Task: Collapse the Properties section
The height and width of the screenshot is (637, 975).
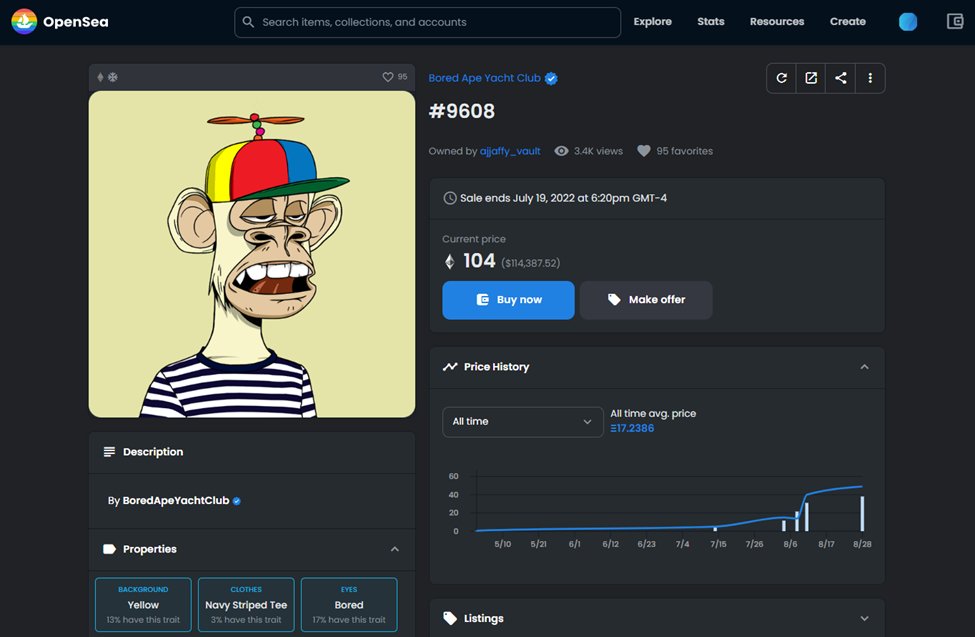Action: (394, 549)
